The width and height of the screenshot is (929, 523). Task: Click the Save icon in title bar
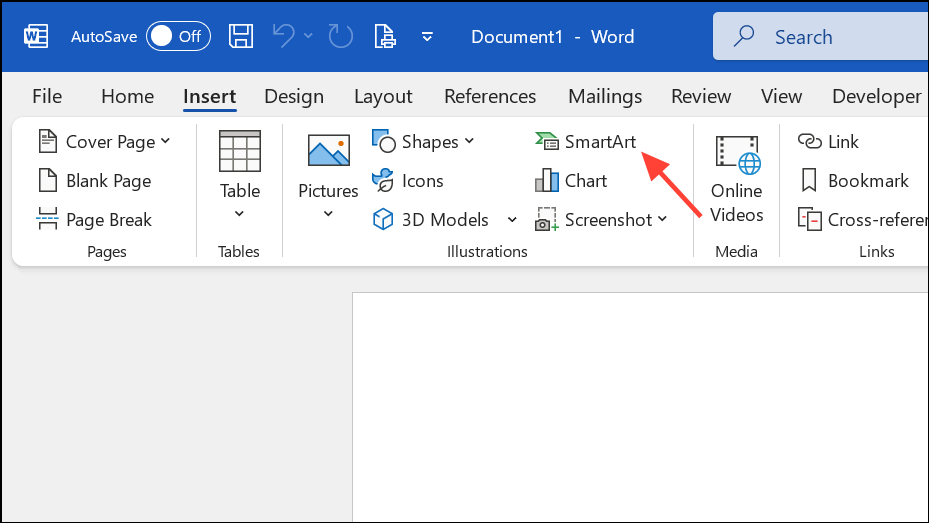coord(241,37)
